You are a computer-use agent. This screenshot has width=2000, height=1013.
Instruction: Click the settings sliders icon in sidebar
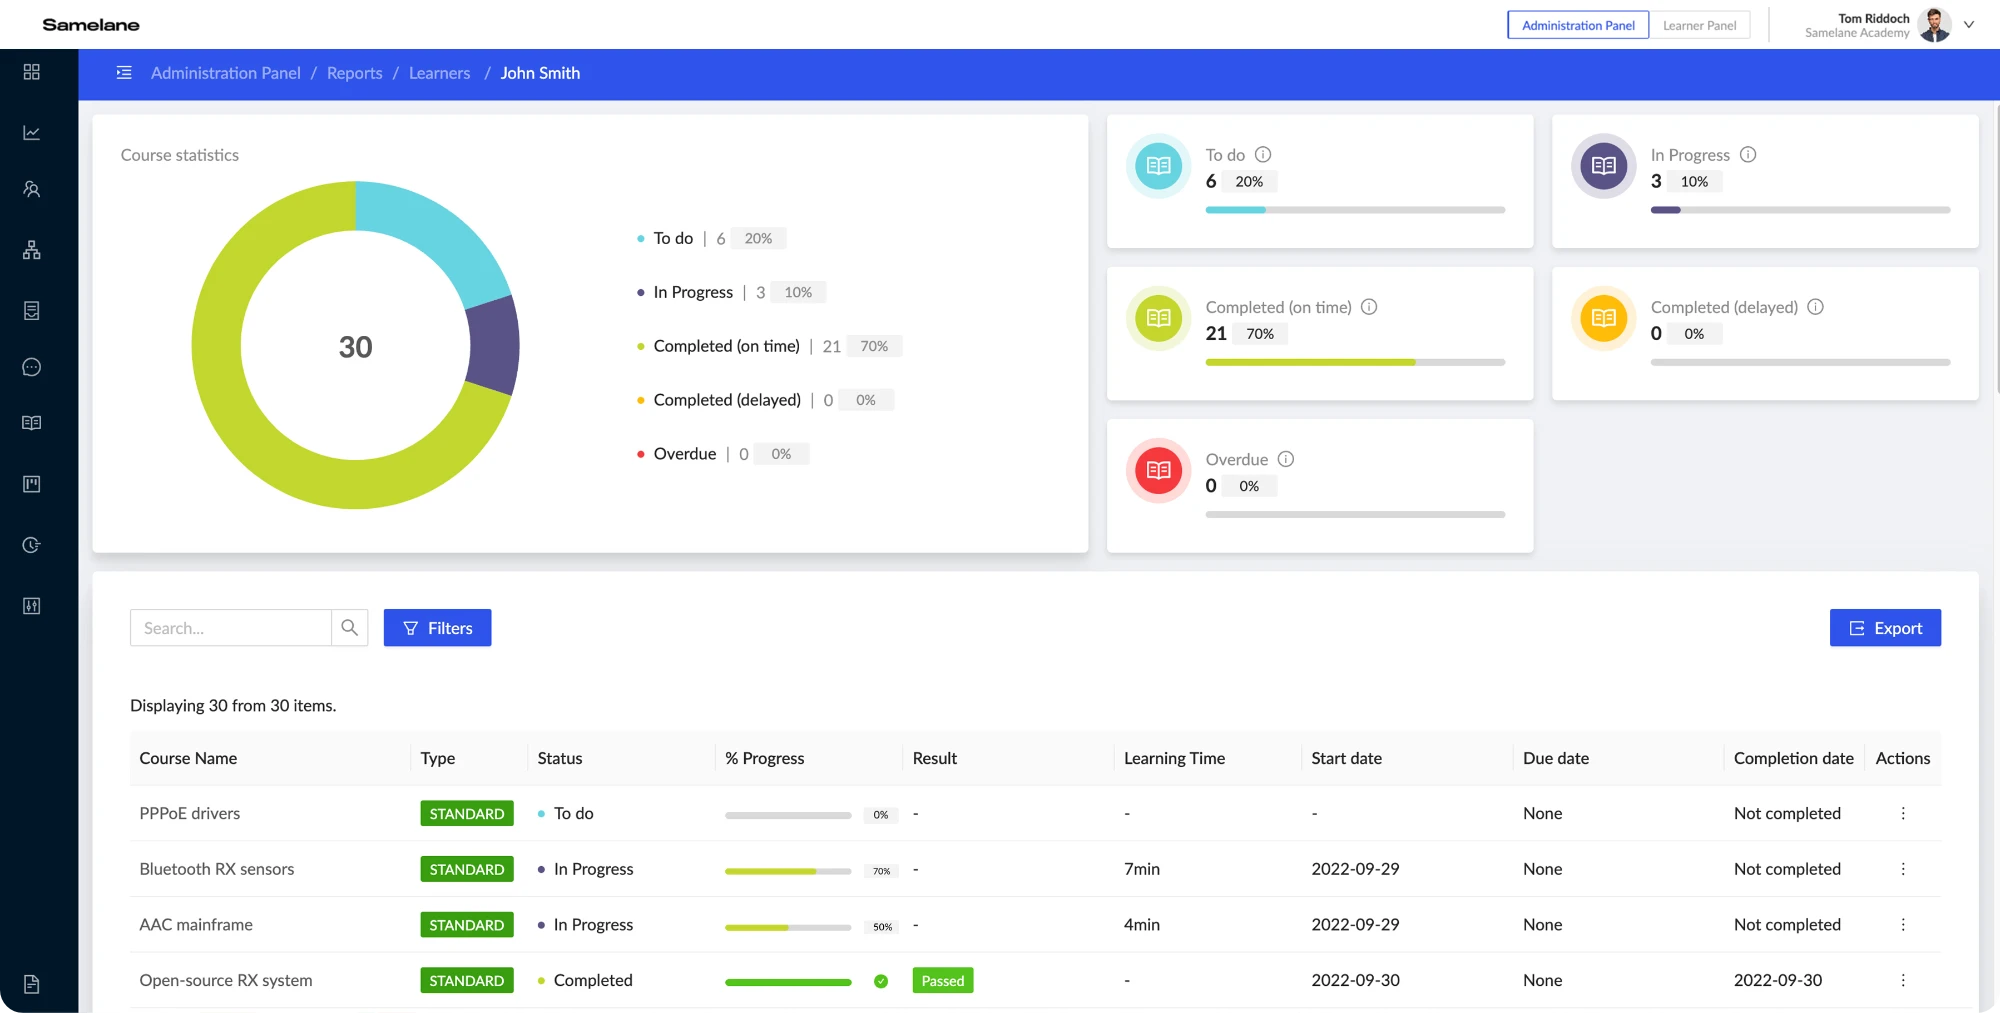click(31, 605)
